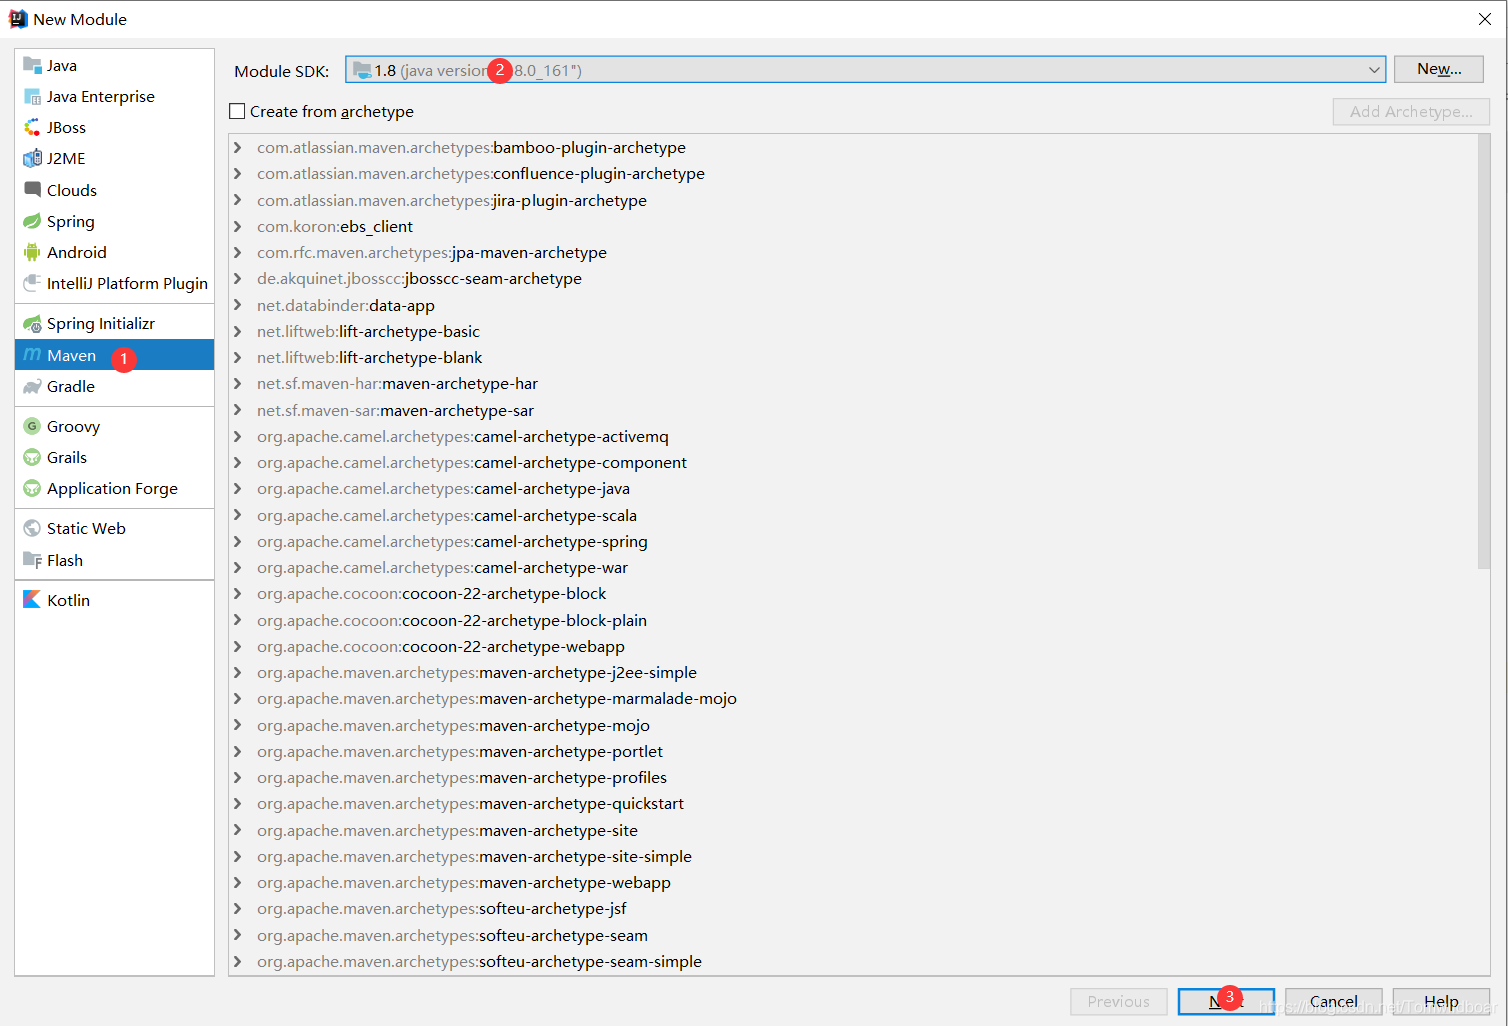Viewport: 1508px width, 1026px height.
Task: Select net.databinder:data-app row
Action: [852, 305]
